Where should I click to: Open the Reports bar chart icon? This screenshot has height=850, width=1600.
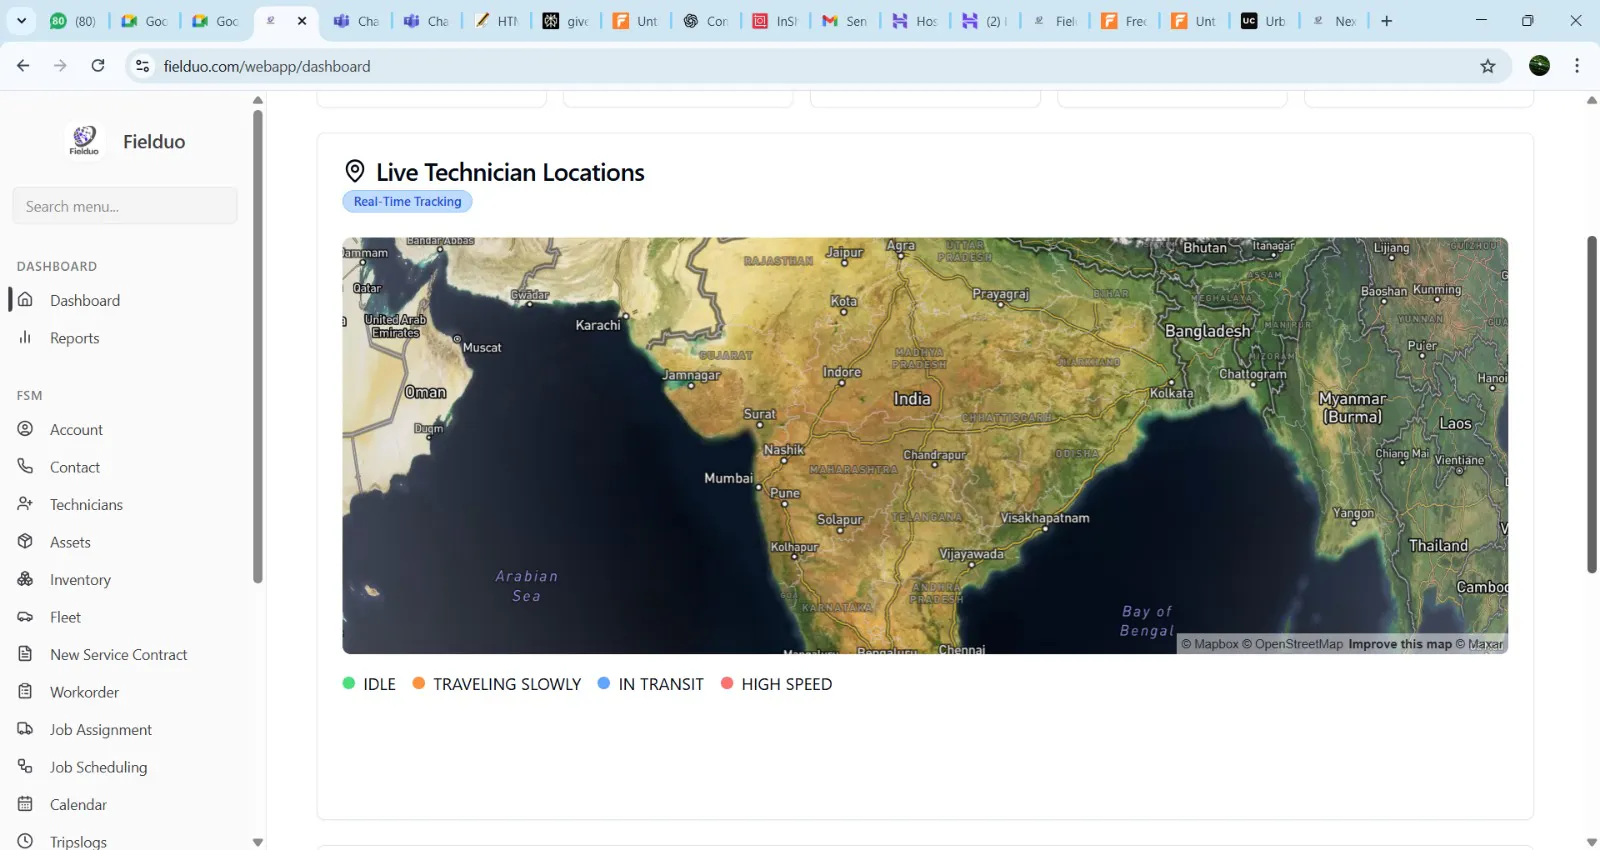click(x=25, y=338)
